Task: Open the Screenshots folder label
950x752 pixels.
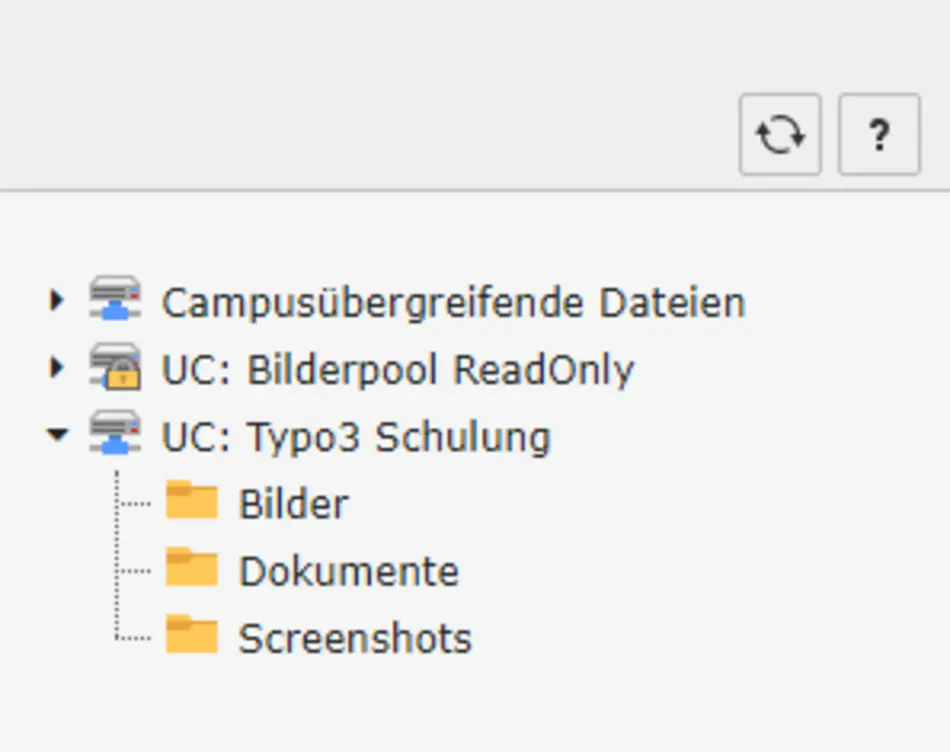Action: [355, 638]
